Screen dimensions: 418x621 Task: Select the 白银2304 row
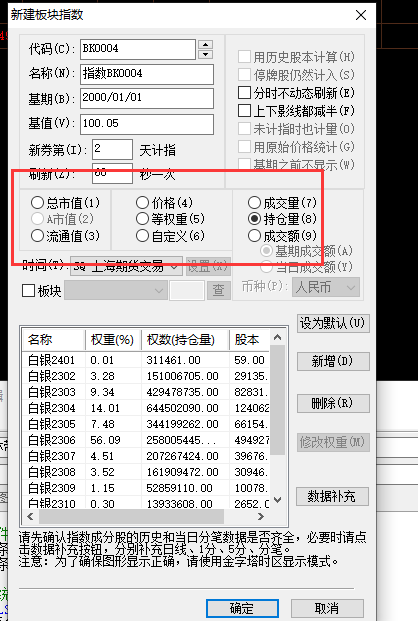tap(146, 408)
